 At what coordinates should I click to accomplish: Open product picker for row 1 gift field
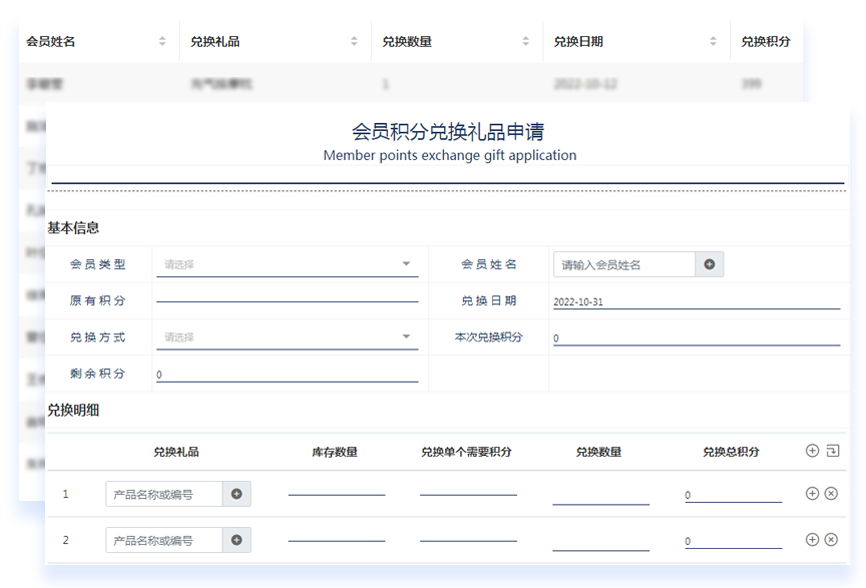click(x=237, y=493)
